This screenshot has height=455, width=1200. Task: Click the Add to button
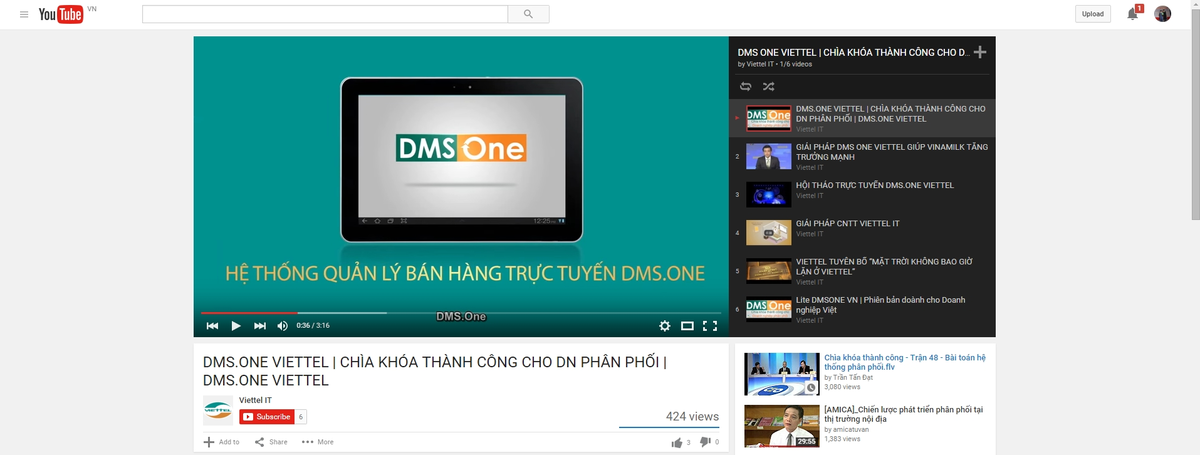tap(221, 442)
